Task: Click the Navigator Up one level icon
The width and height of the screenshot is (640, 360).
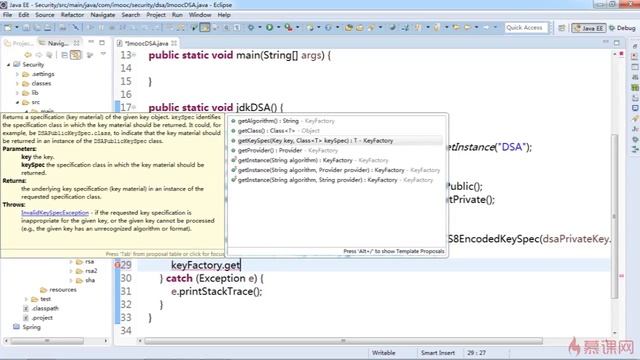Action: click(49, 55)
